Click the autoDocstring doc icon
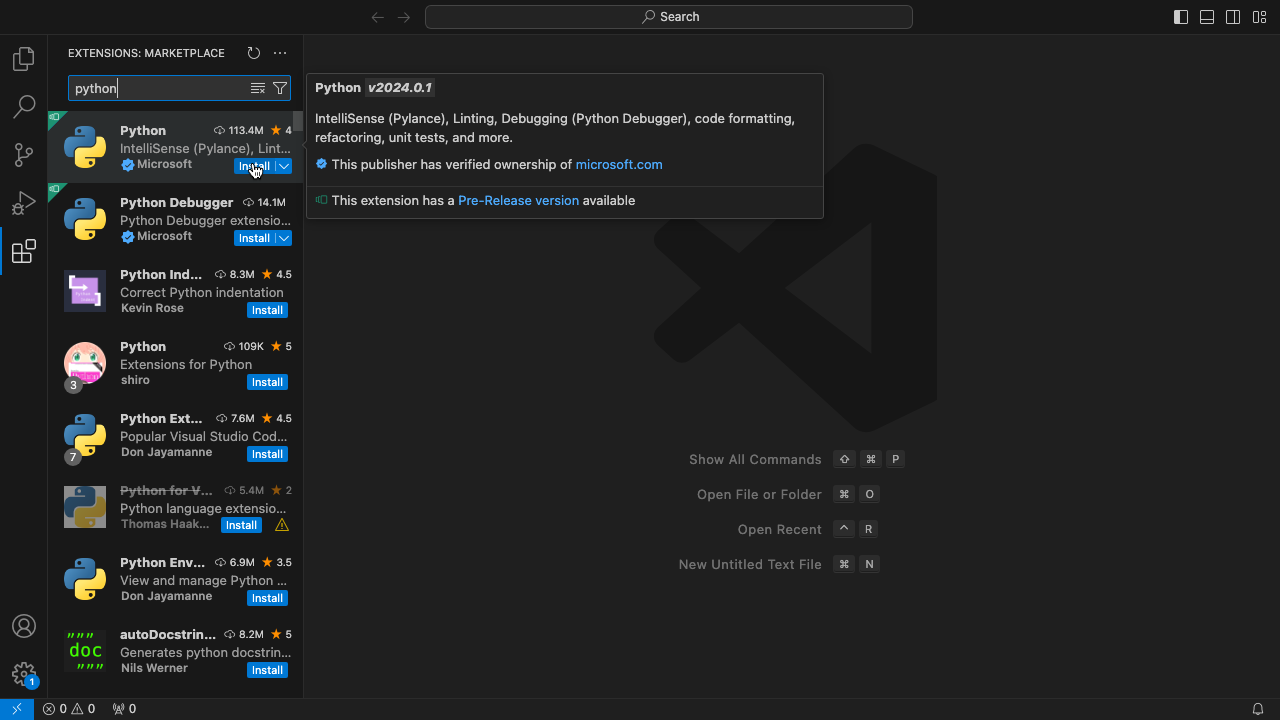 coord(85,651)
